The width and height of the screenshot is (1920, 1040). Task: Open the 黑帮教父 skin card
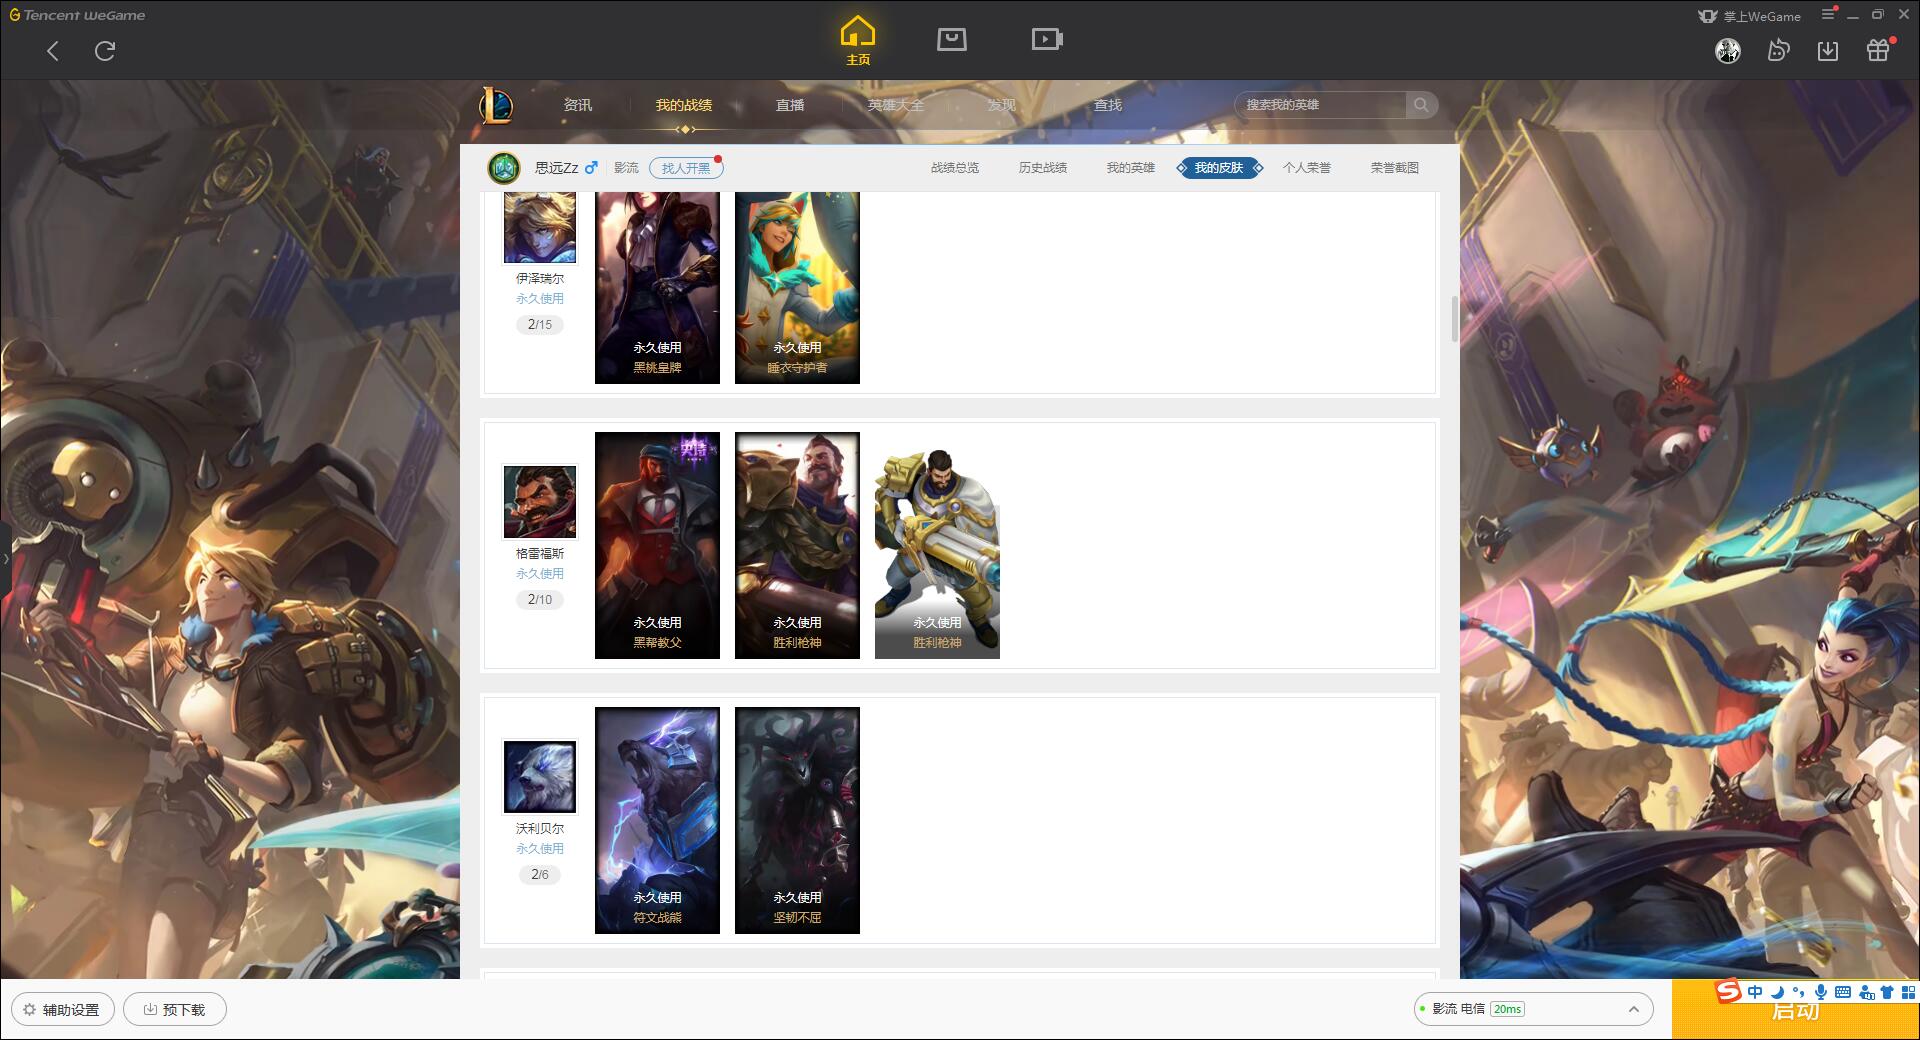pos(657,545)
